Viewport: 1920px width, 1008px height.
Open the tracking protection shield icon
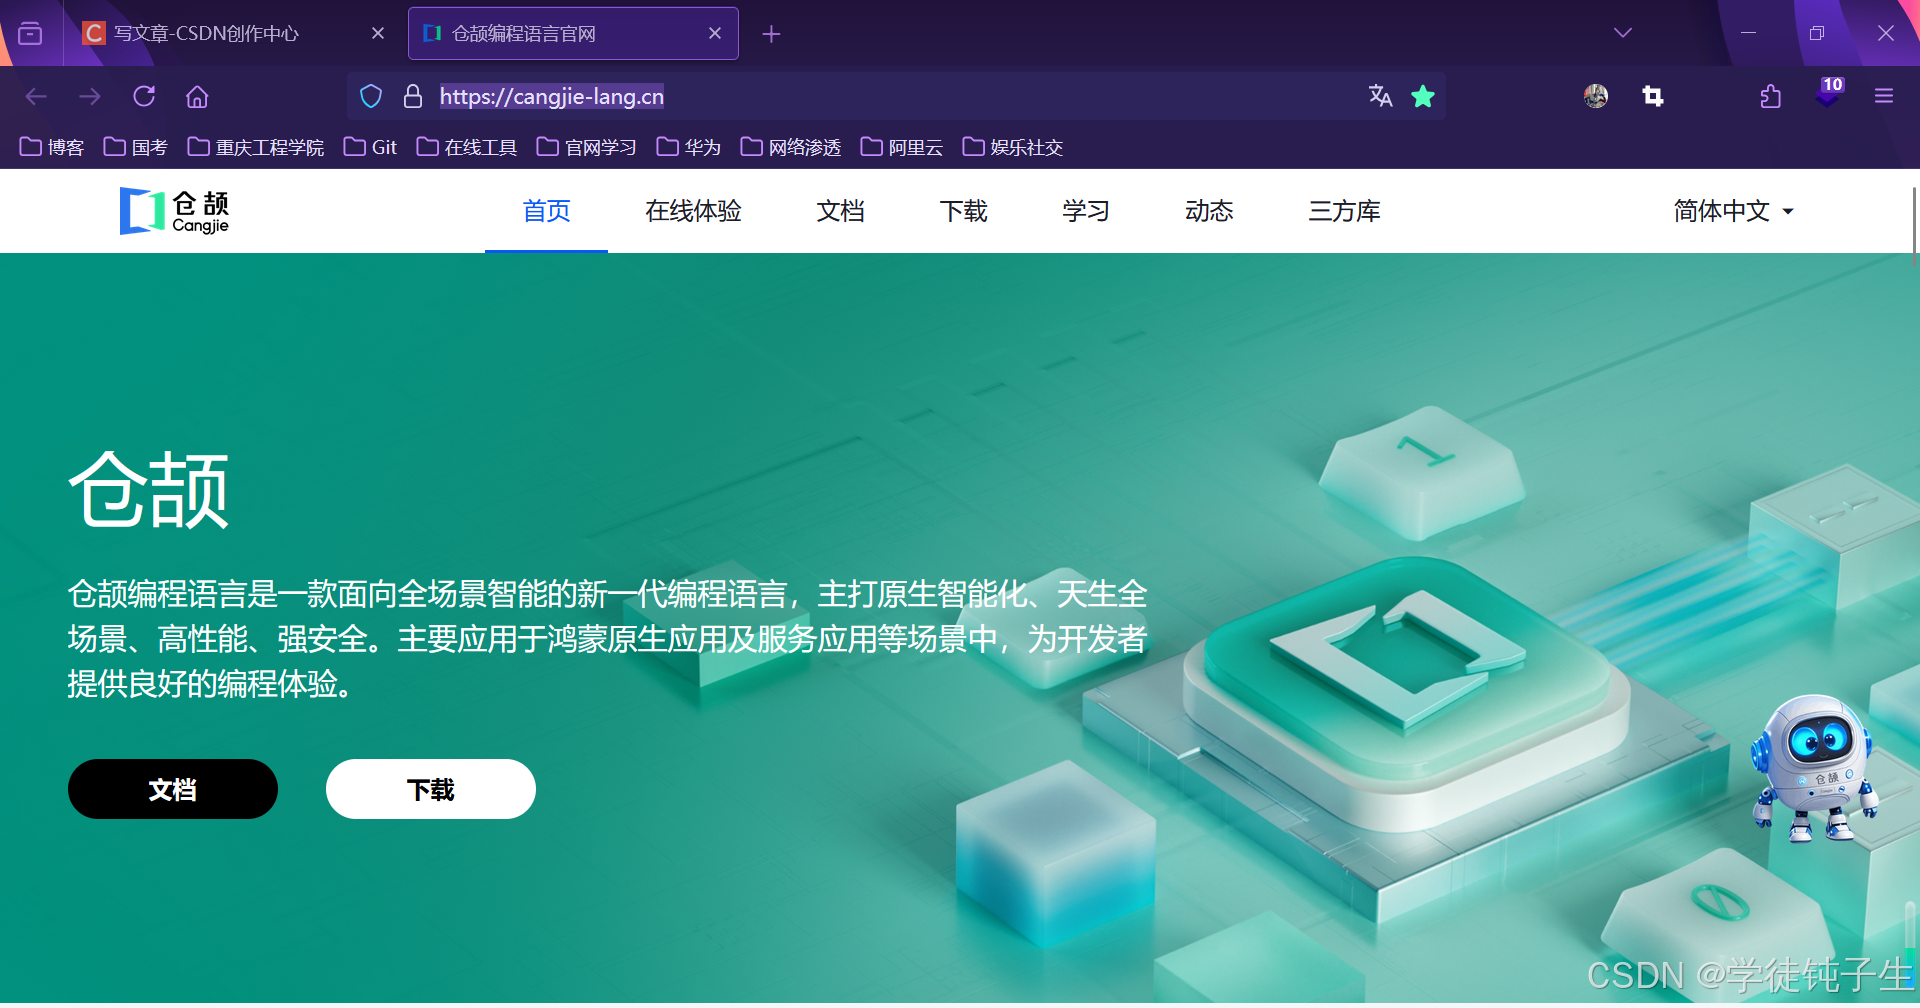(x=371, y=96)
